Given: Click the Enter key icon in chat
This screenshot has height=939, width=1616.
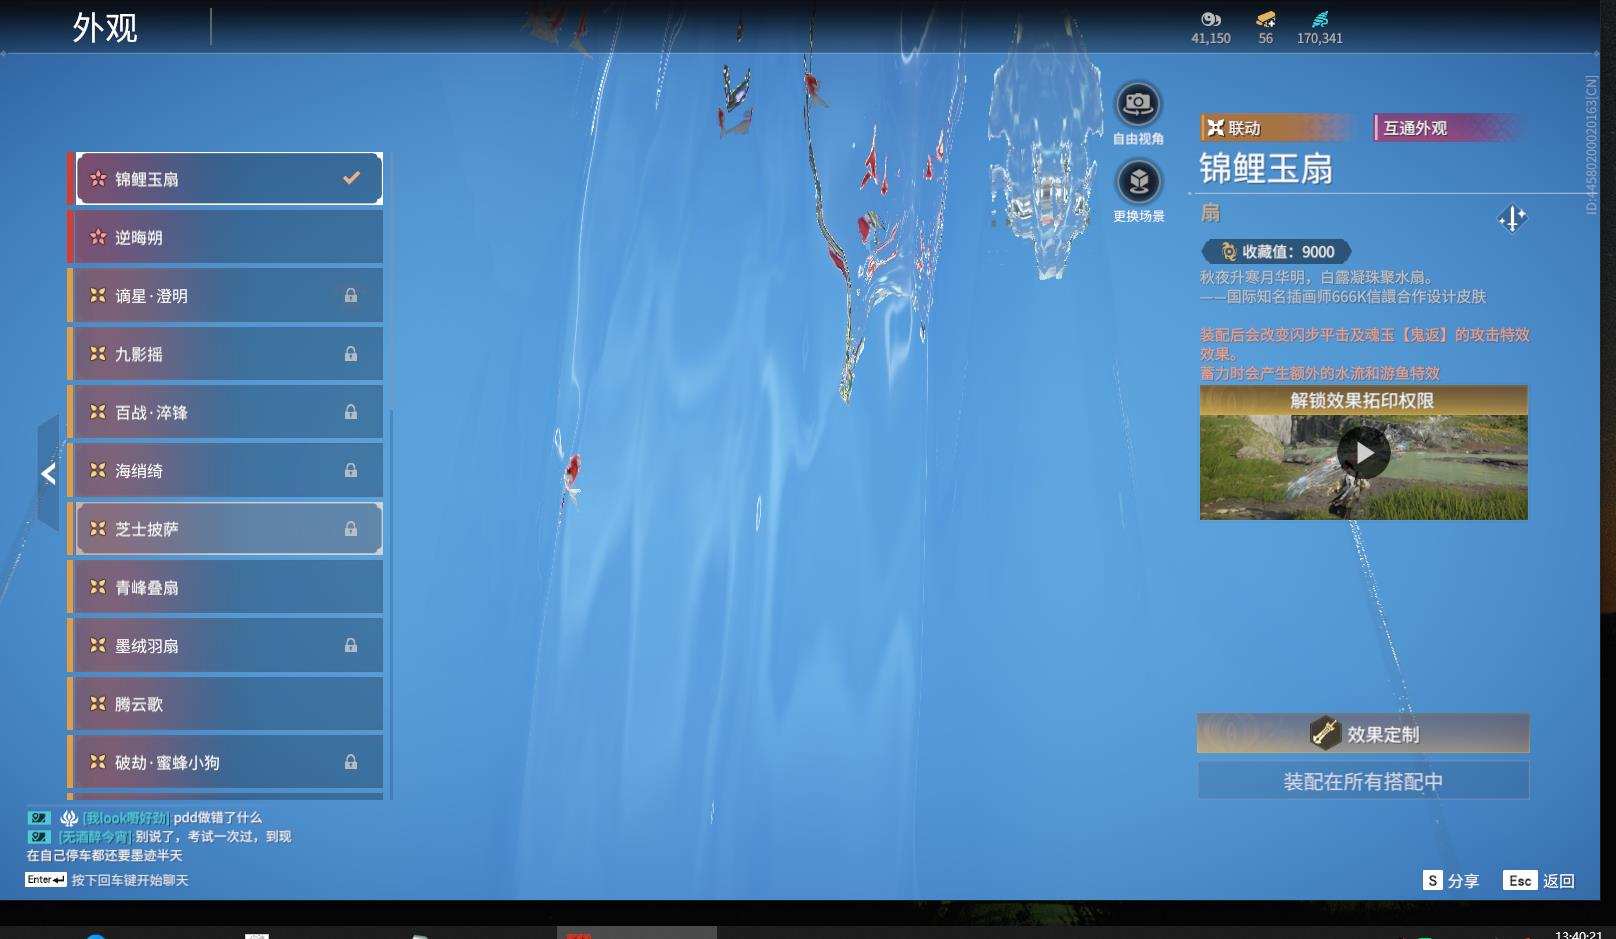Looking at the screenshot, I should pos(46,880).
